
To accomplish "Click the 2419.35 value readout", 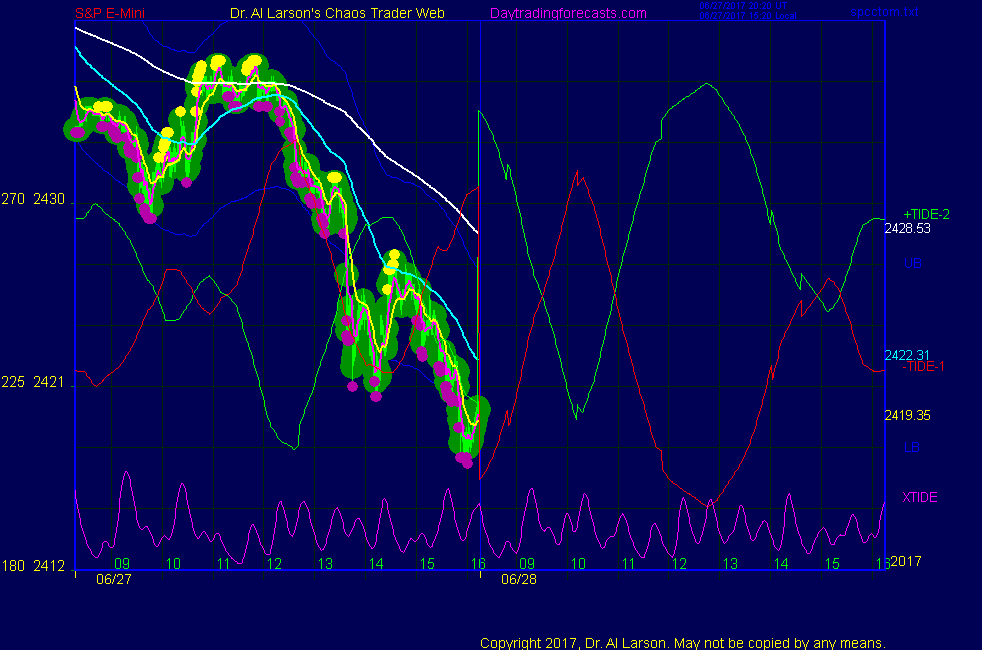I will point(907,415).
